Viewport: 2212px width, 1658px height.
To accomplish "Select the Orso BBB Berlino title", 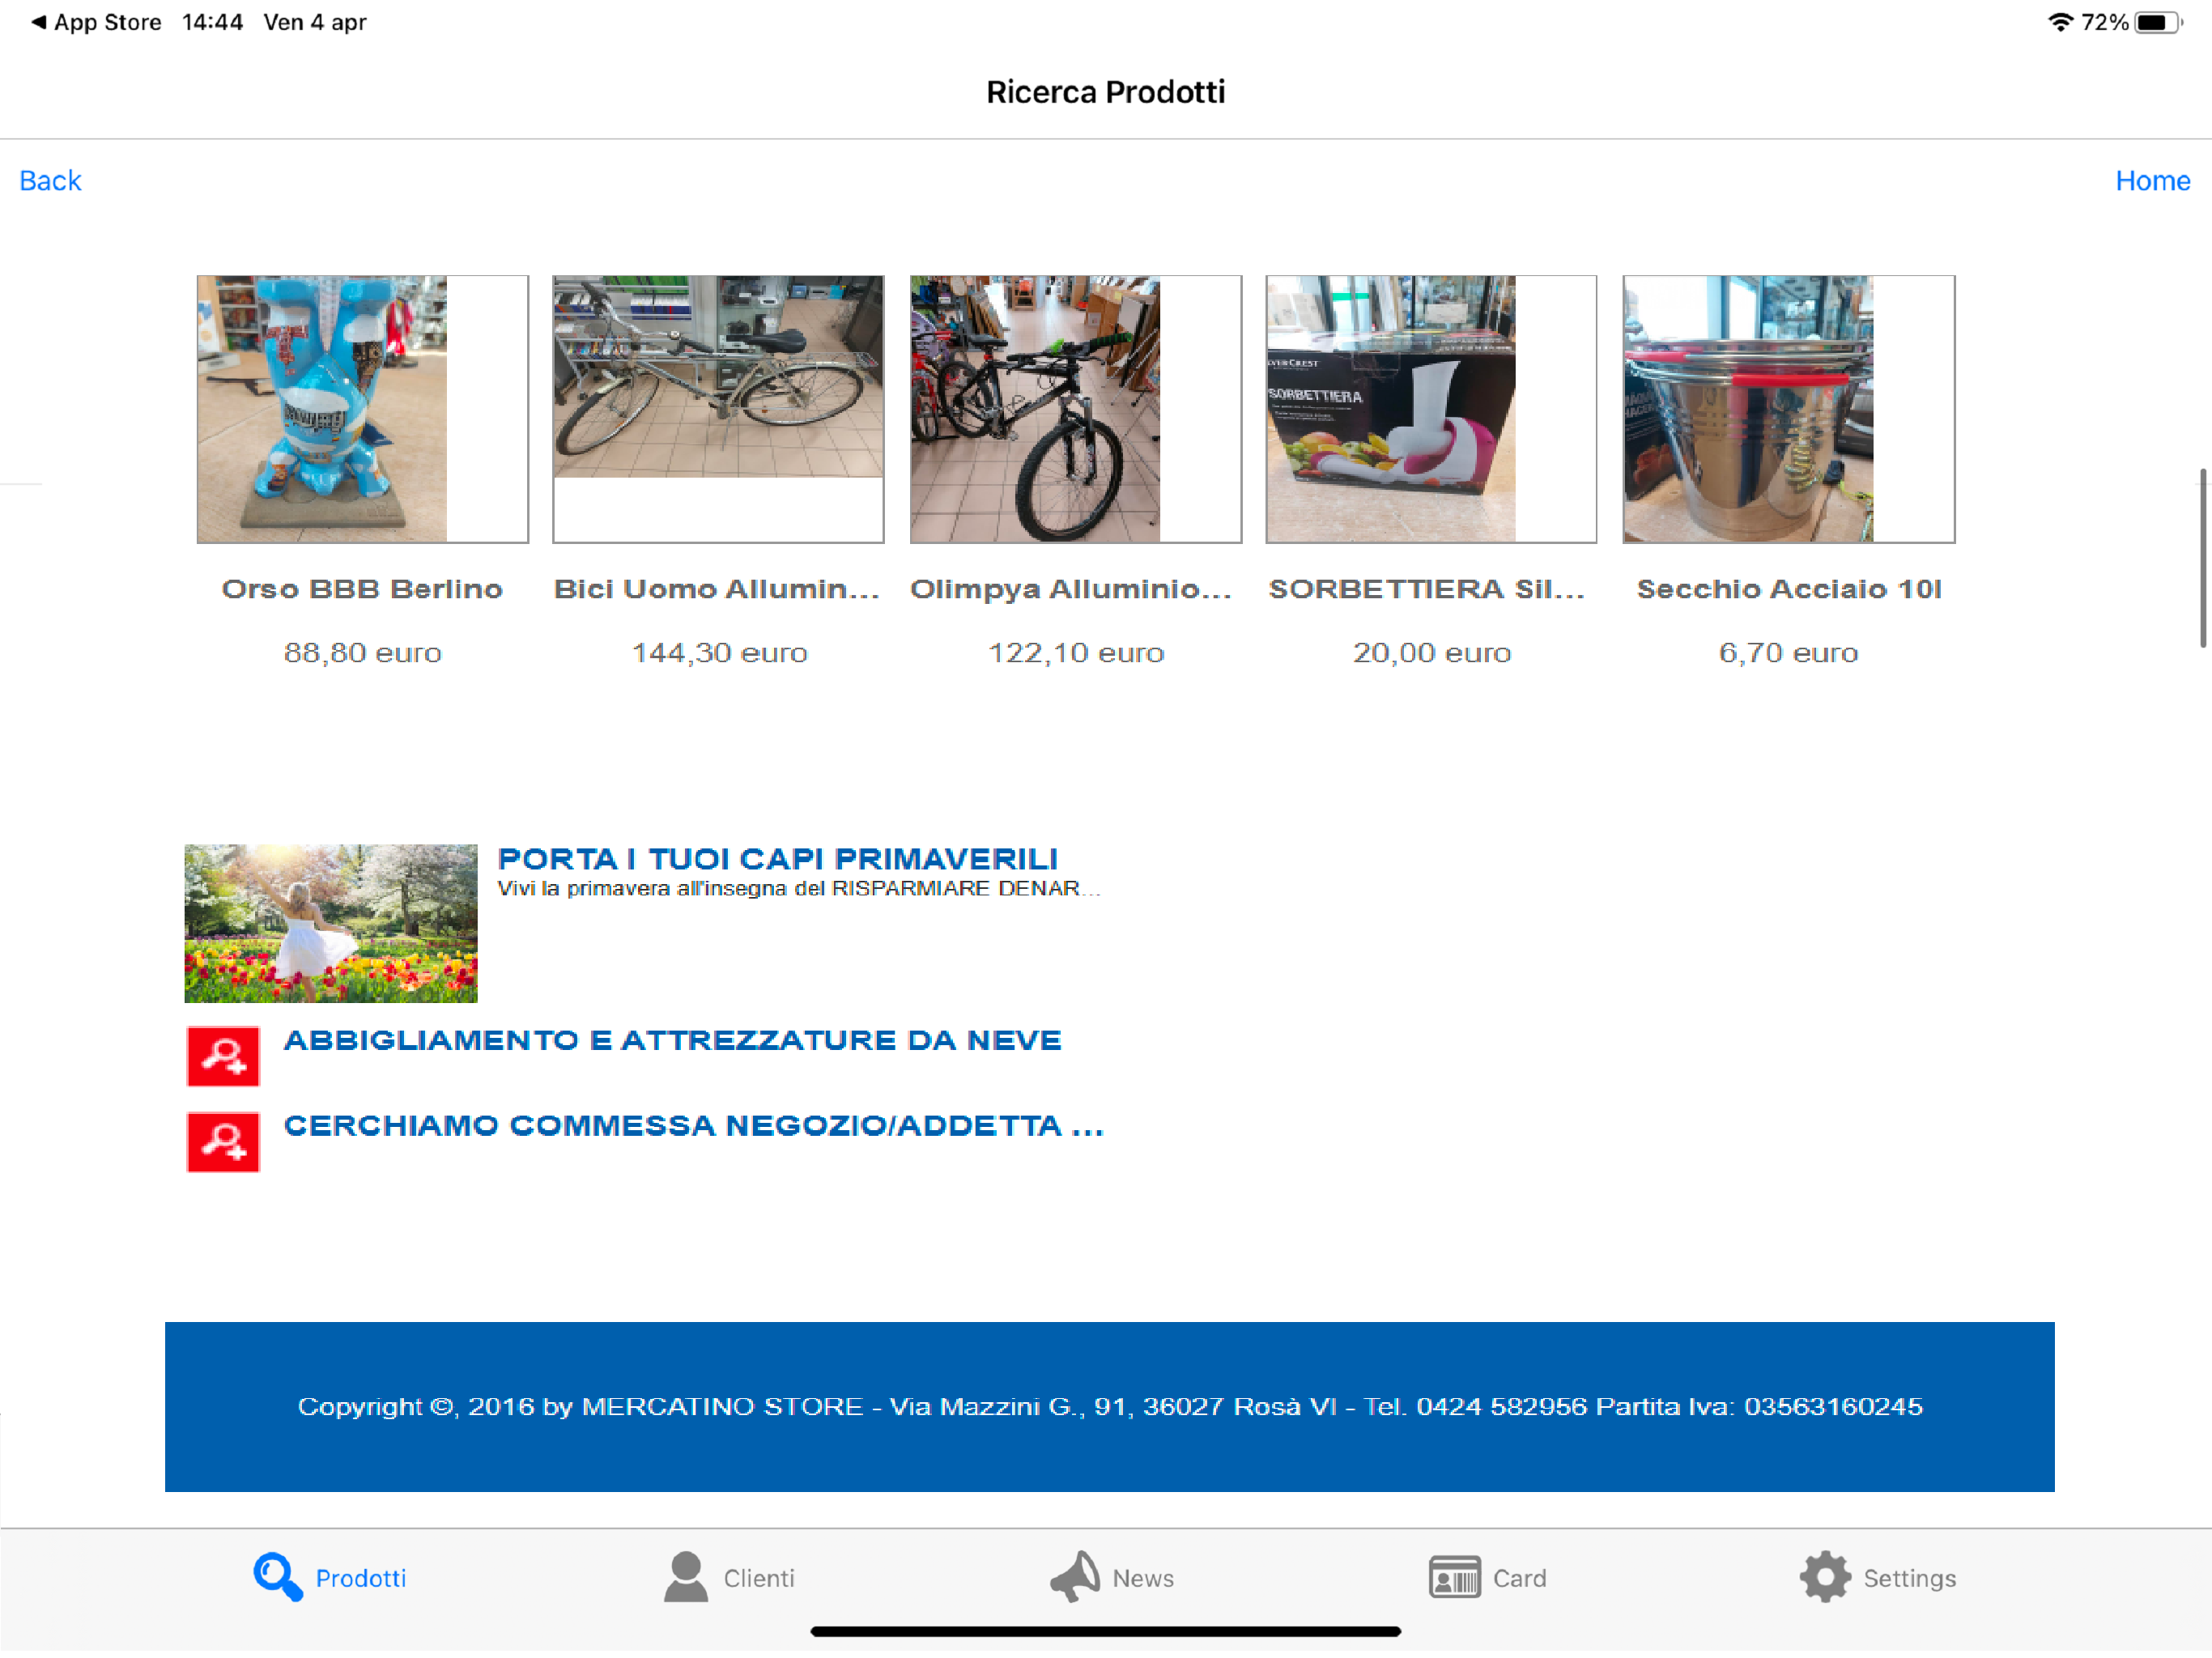I will coord(362,589).
